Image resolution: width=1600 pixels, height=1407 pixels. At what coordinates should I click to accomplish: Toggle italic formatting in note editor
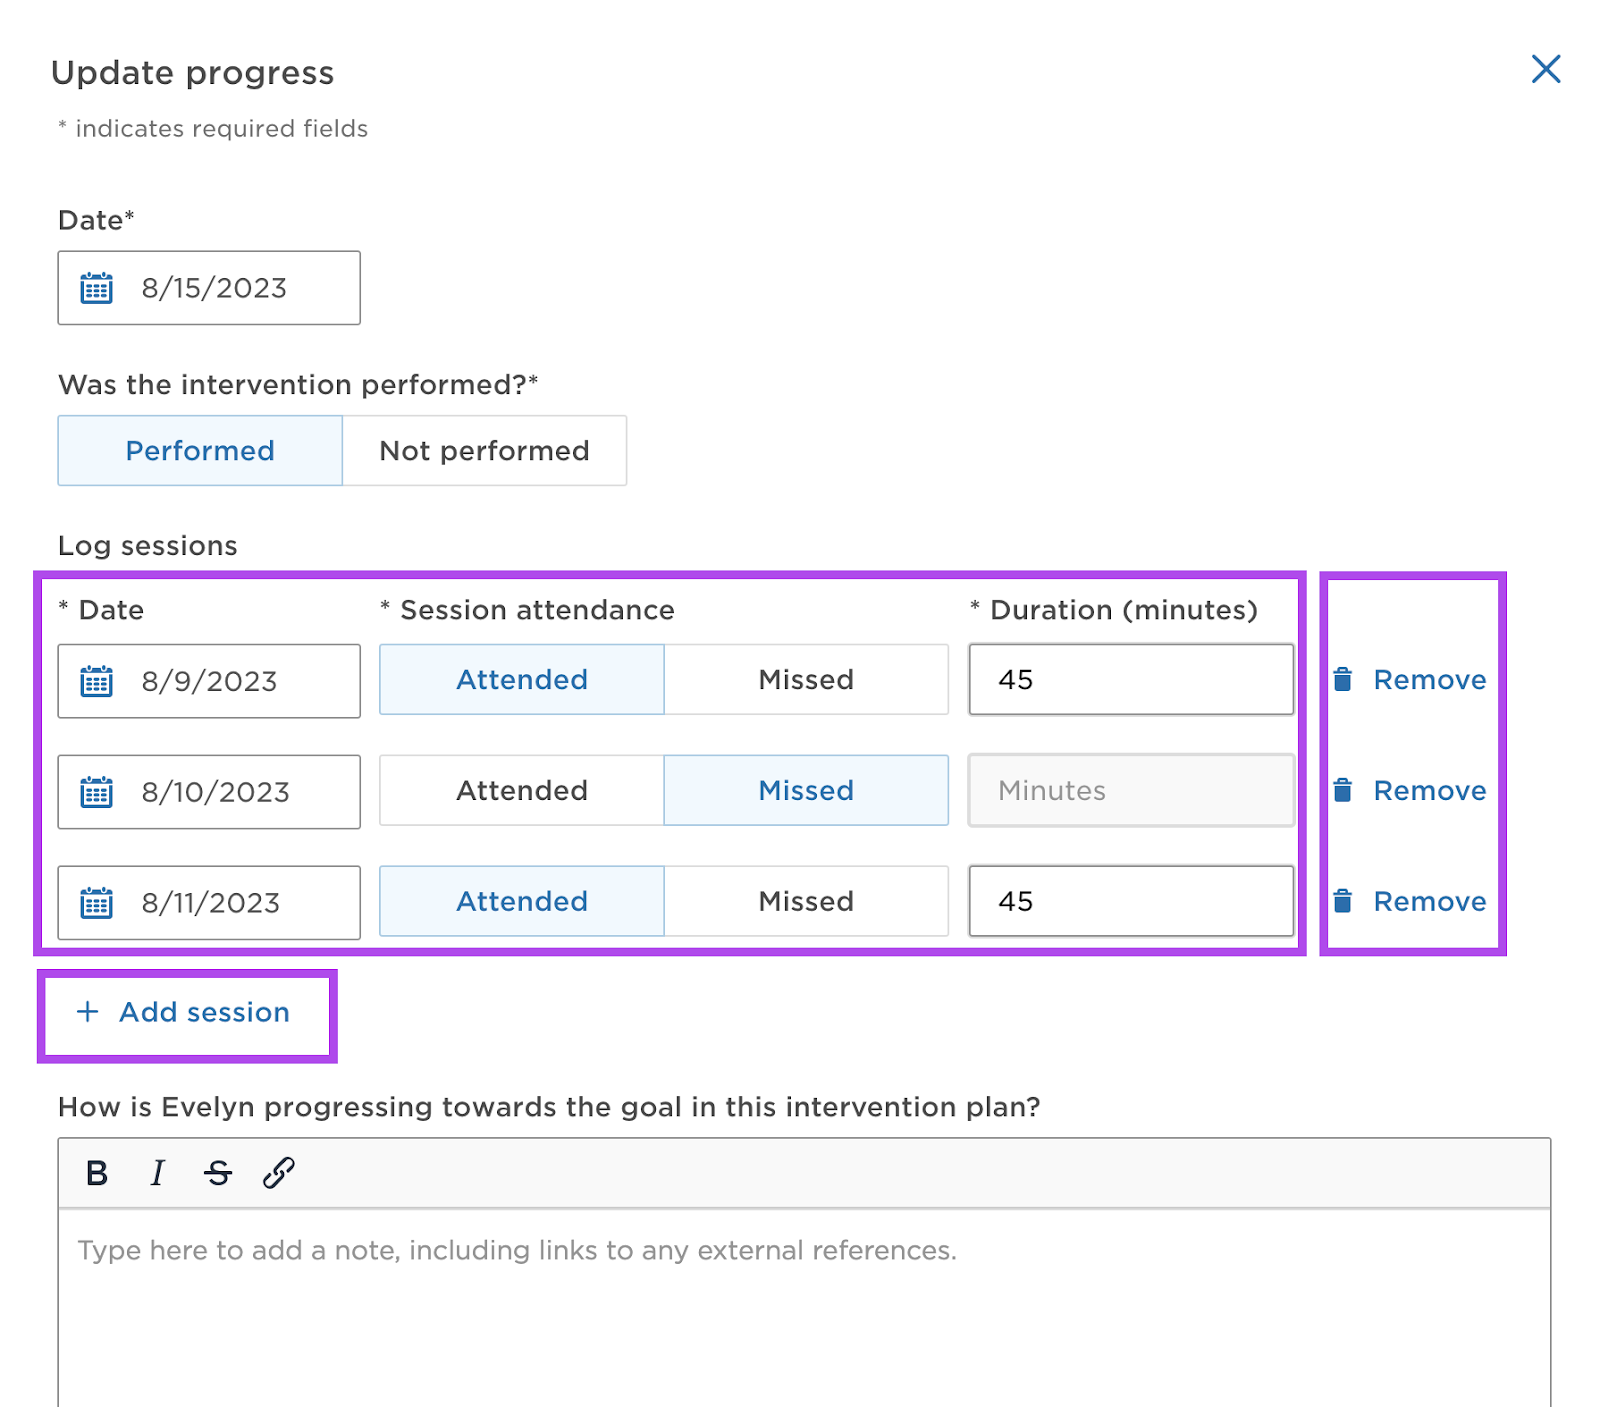[157, 1173]
